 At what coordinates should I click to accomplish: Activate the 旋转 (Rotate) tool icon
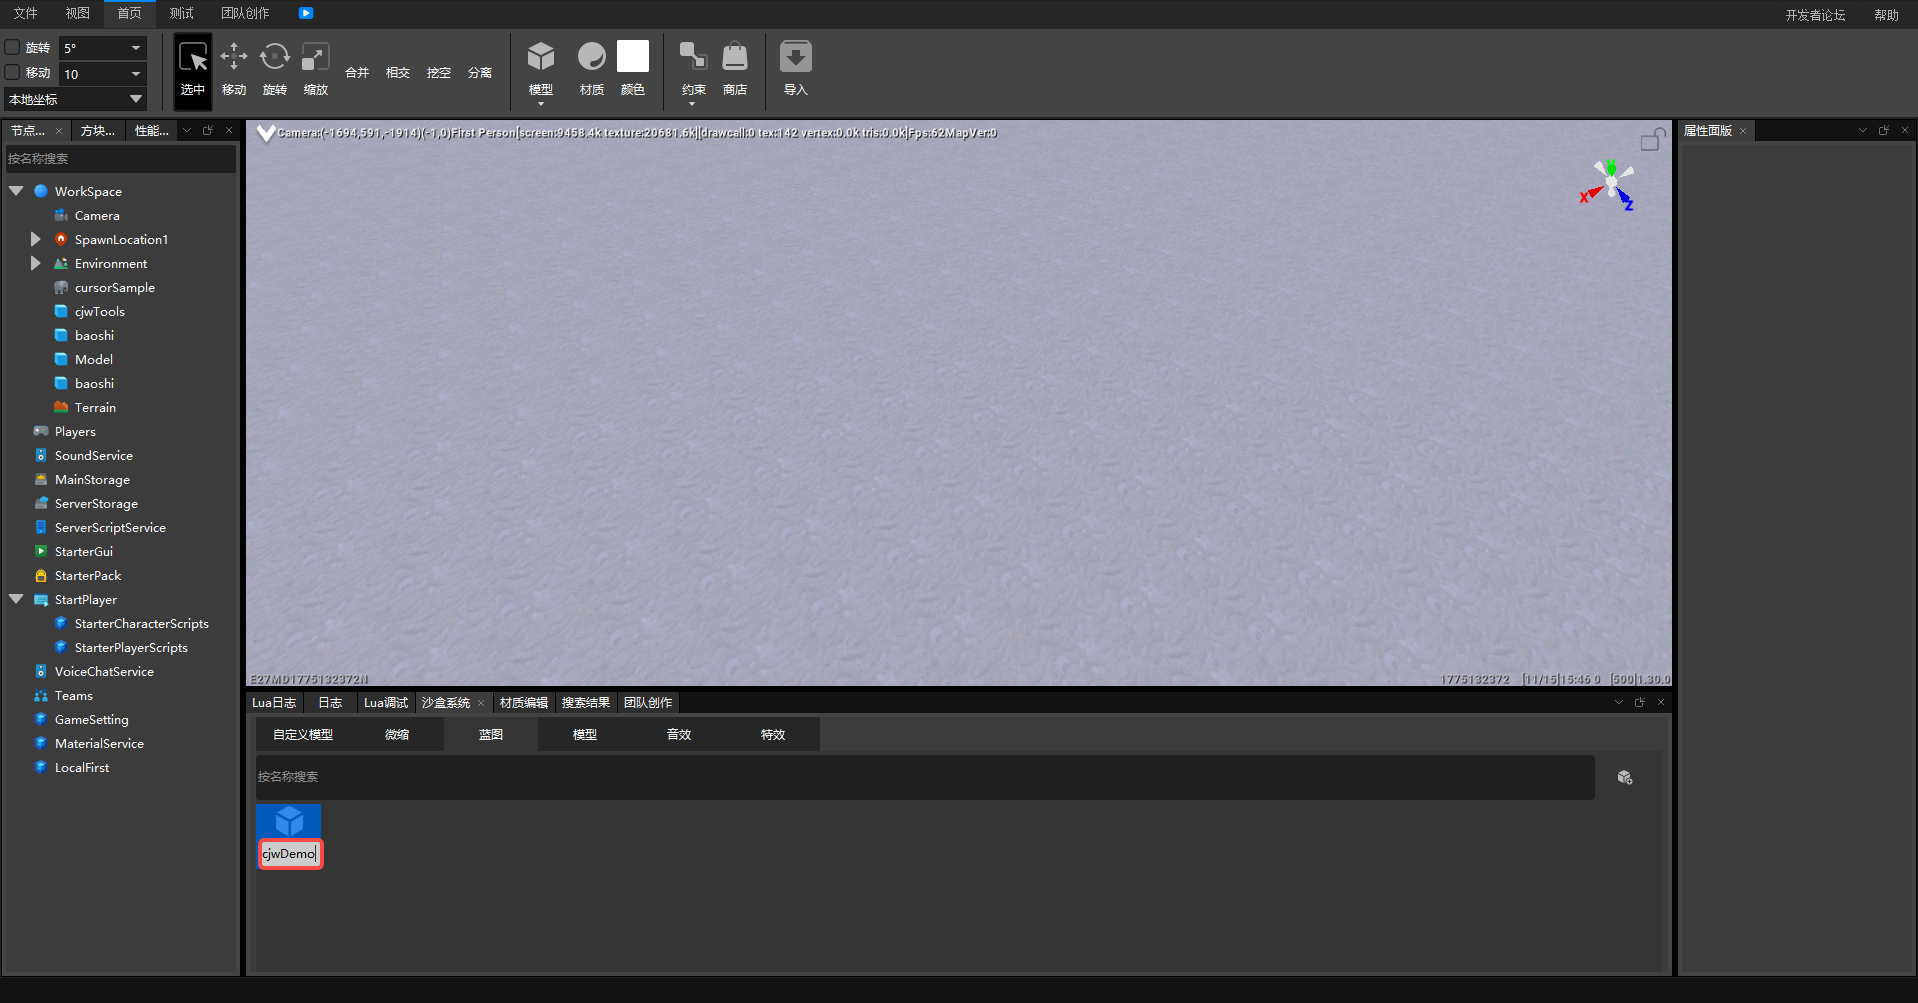pos(275,58)
